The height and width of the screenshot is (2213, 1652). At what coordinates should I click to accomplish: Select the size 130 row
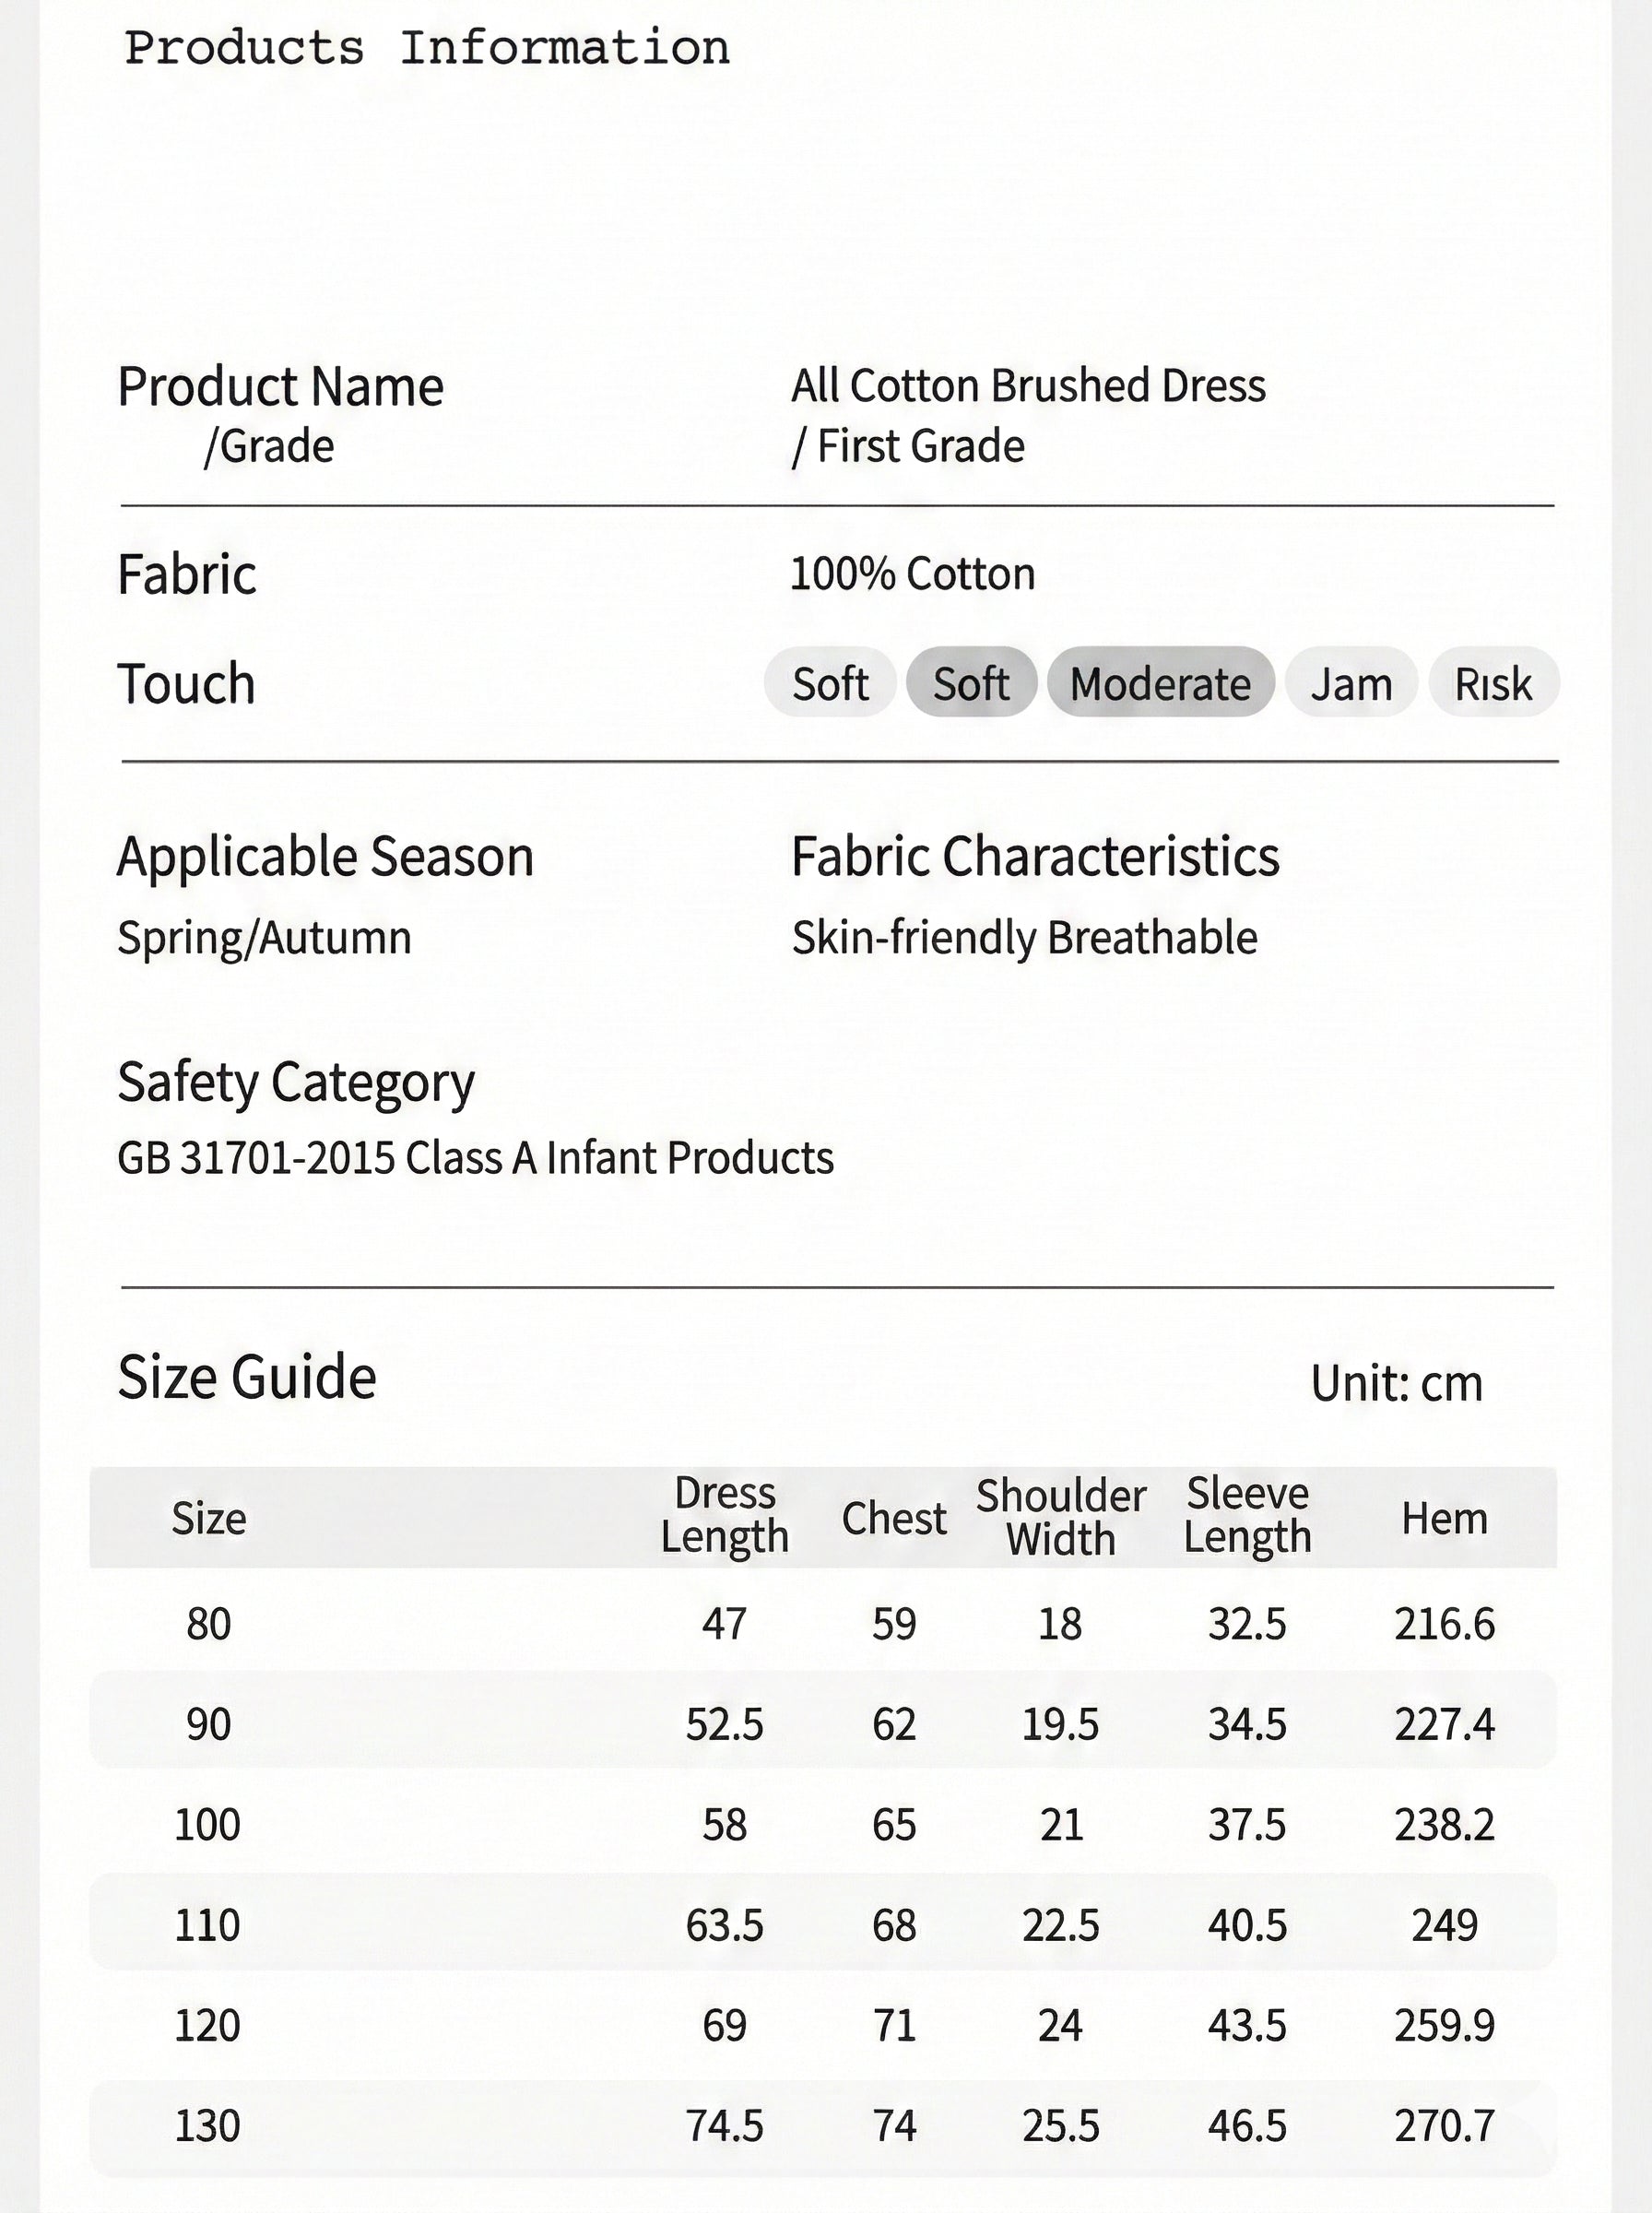823,2125
